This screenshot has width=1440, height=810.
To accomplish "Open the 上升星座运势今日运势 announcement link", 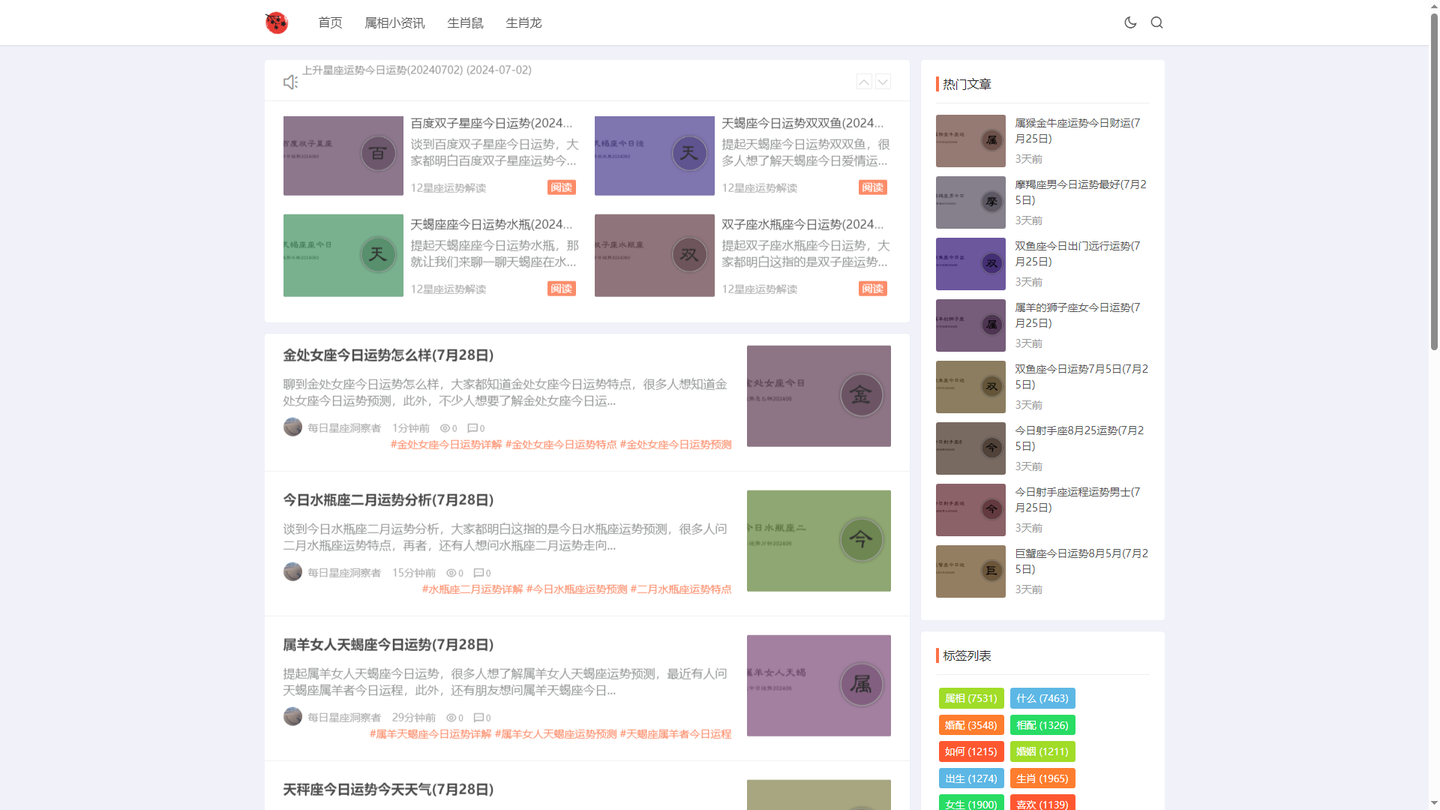I will (417, 70).
